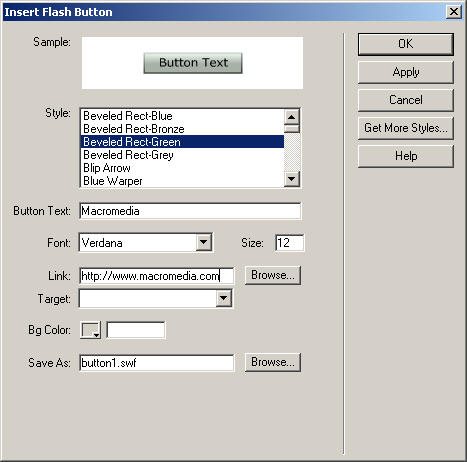This screenshot has width=467, height=462.
Task: Cancel the Insert Flash Button dialog
Action: [406, 100]
